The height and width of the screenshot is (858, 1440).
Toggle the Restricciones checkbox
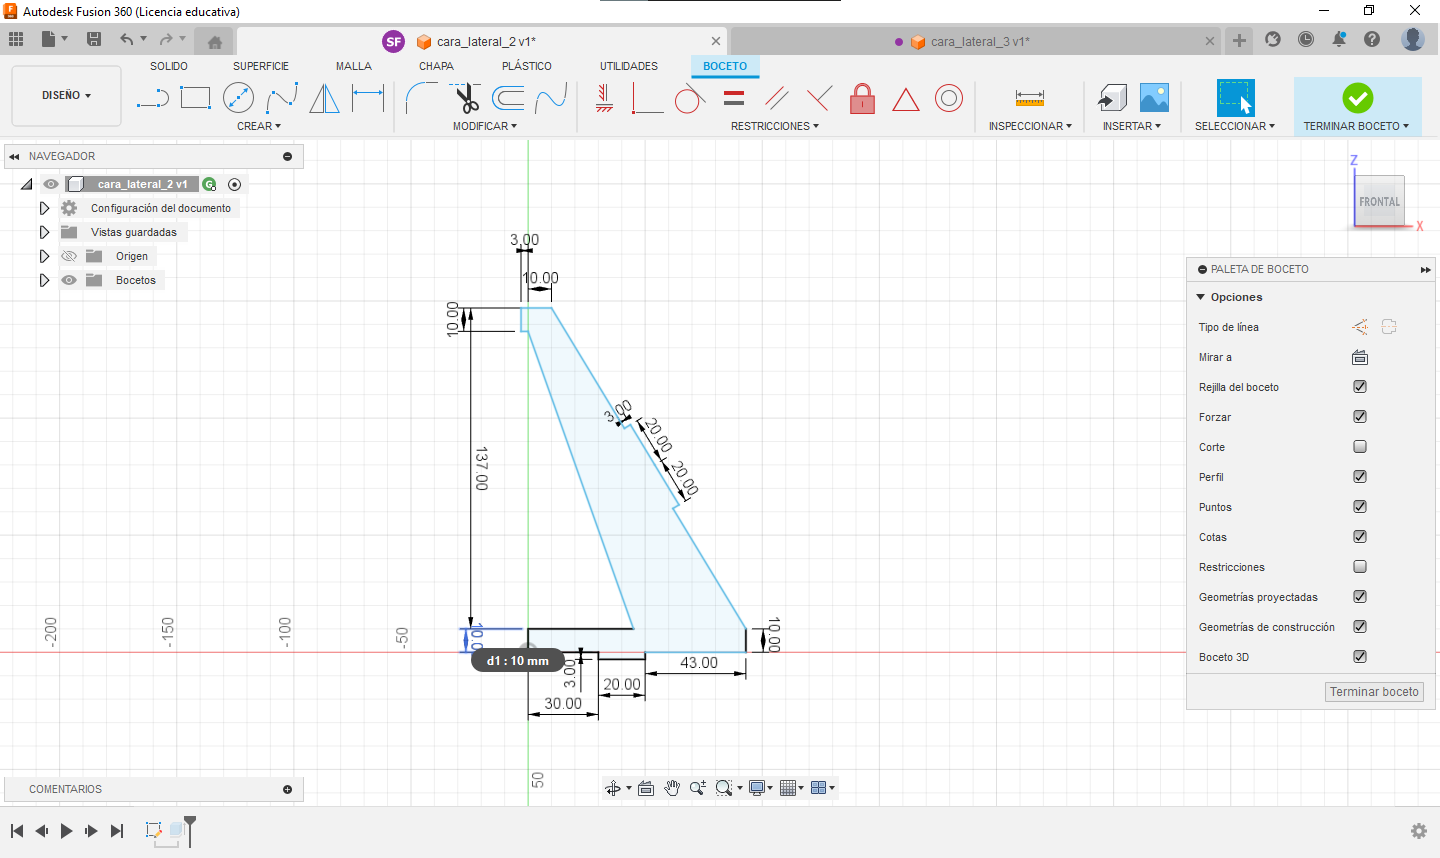[1360, 567]
